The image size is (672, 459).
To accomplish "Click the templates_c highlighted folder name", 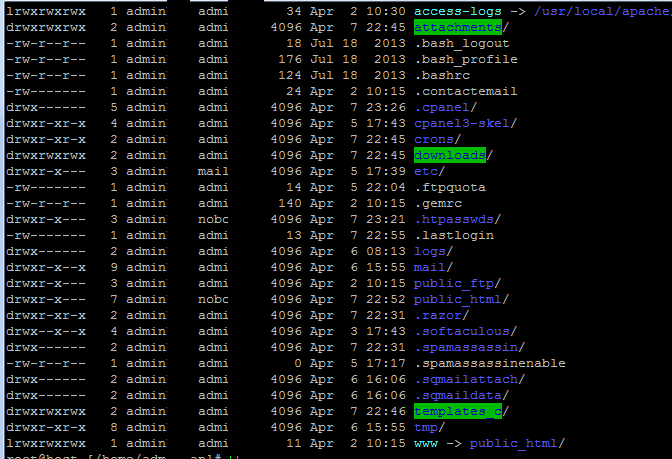I will [x=458, y=411].
